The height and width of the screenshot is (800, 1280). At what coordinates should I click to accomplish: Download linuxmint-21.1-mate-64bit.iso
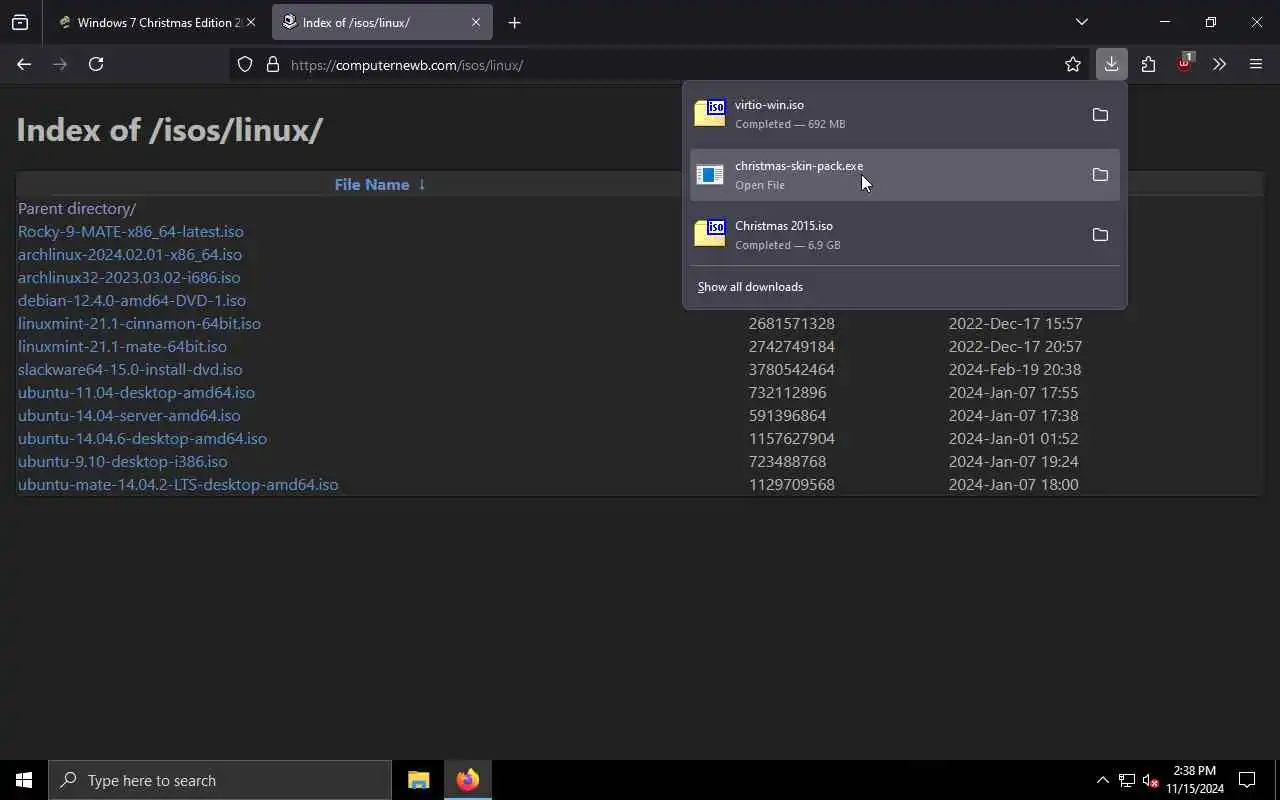click(x=122, y=346)
